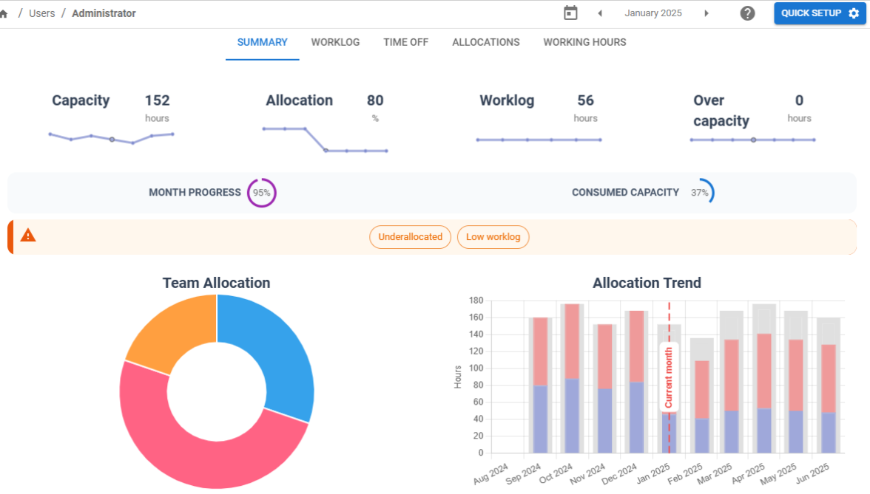This screenshot has width=870, height=494.
Task: Click the Sep 2024 bar in Allocation Trend
Action: tap(539, 385)
